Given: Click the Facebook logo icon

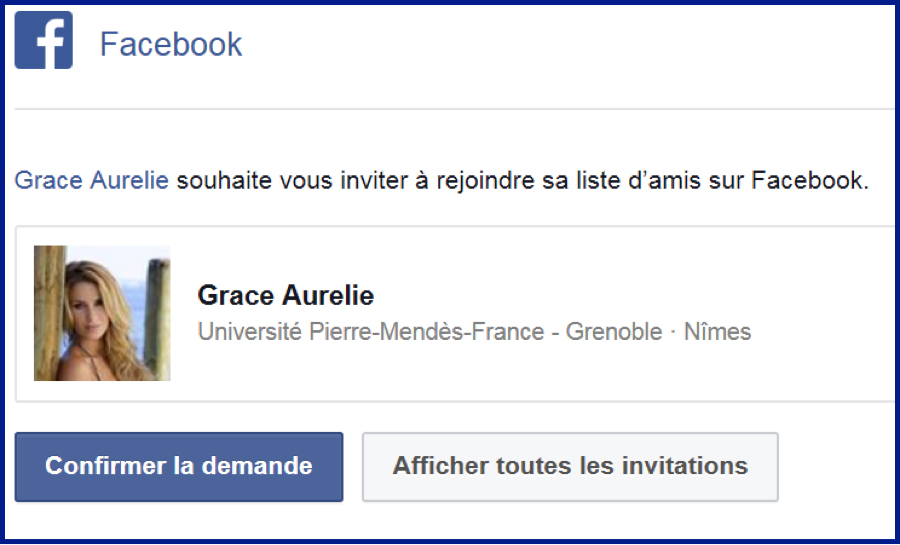Looking at the screenshot, I should [44, 41].
